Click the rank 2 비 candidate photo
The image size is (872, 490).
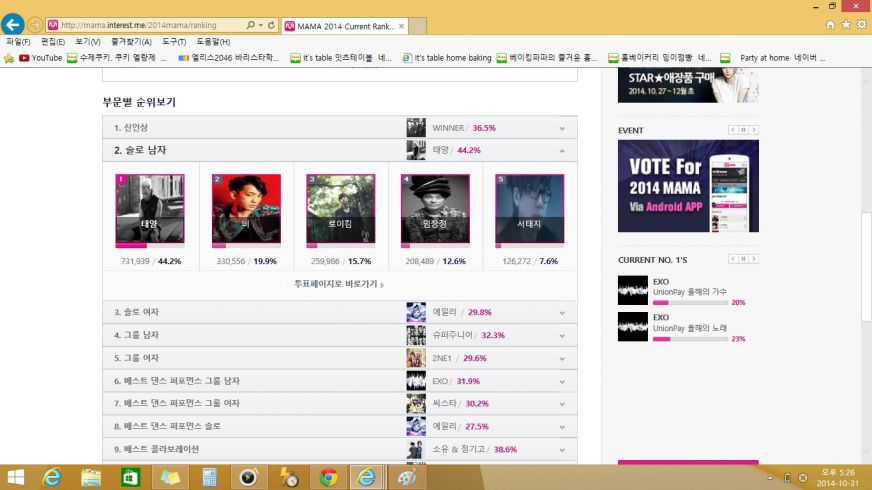pos(246,209)
